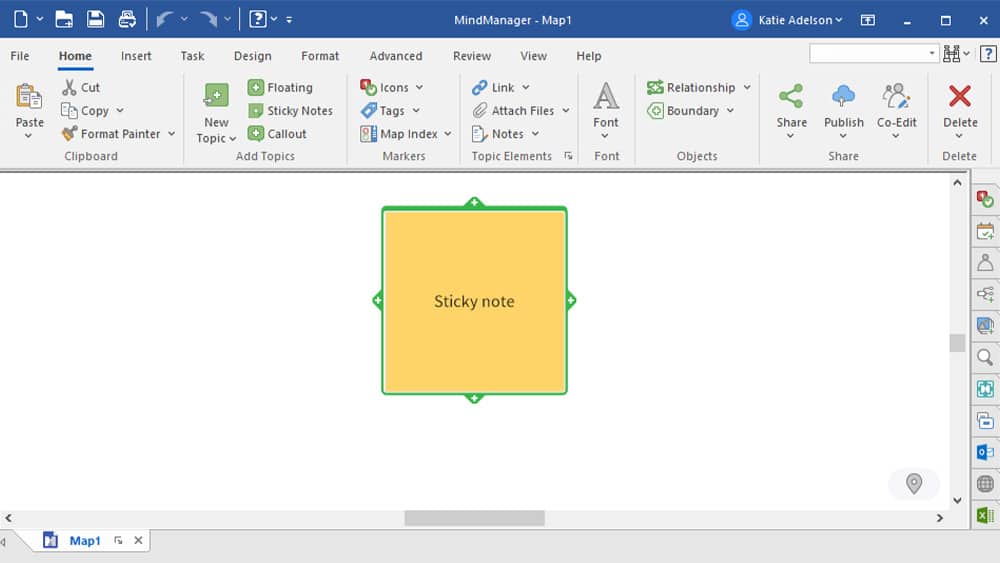Cut the selected sticky note
1000x563 pixels.
(x=81, y=87)
